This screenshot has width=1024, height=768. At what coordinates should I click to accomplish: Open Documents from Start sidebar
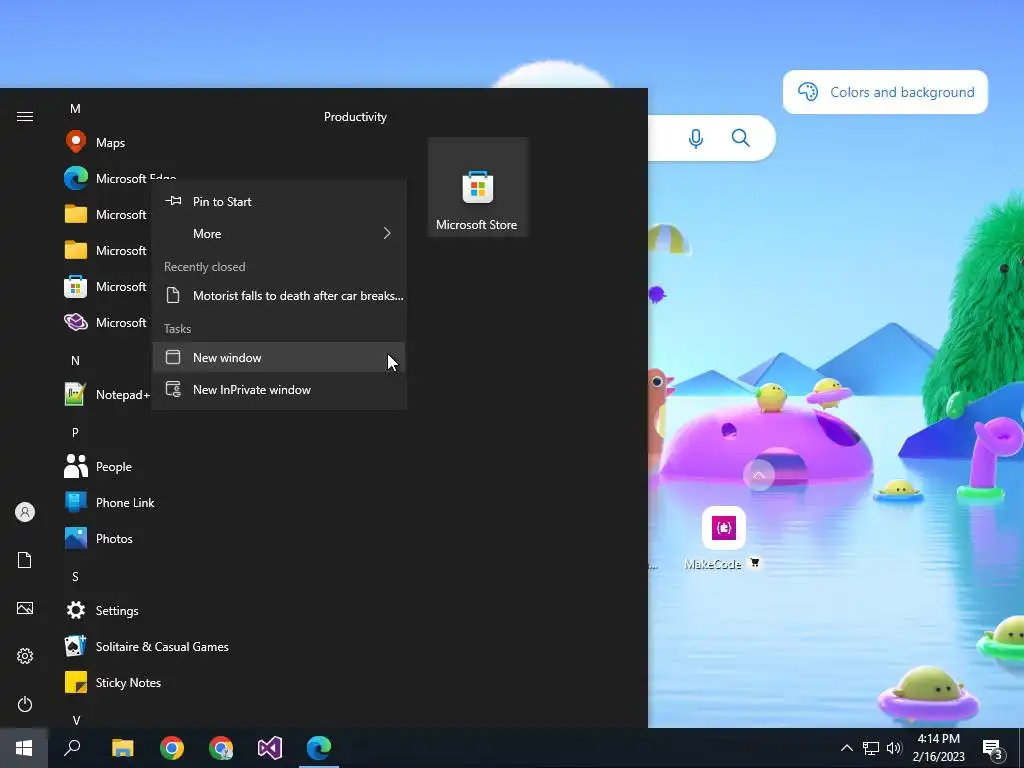tap(25, 560)
